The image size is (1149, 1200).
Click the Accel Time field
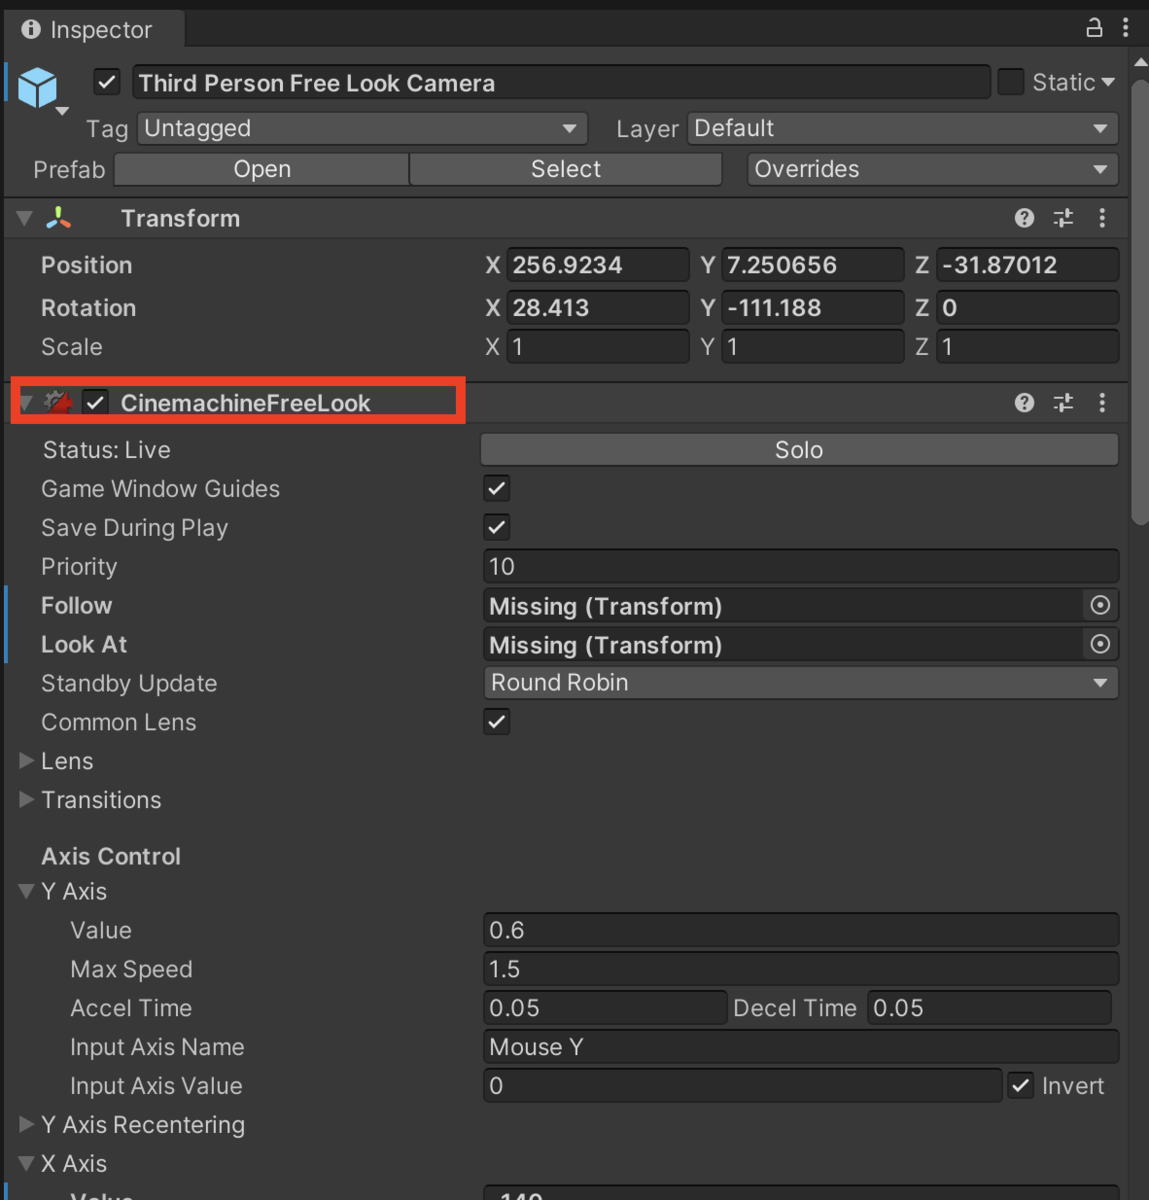604,1008
